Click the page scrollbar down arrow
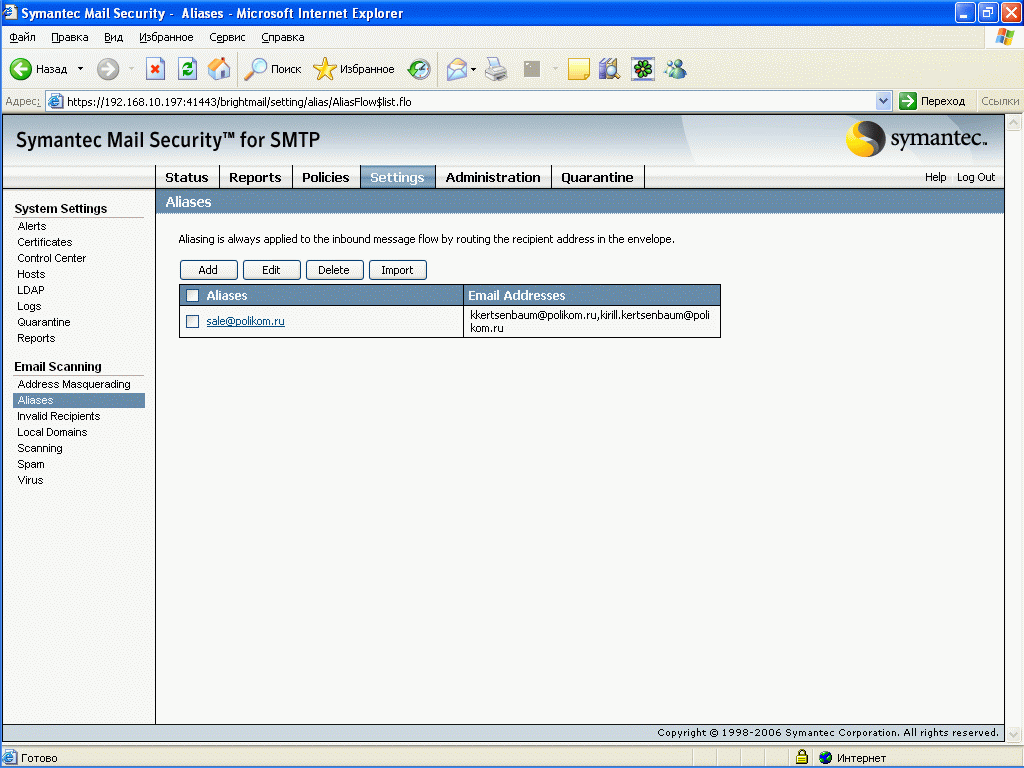1024x768 pixels. click(x=1014, y=734)
